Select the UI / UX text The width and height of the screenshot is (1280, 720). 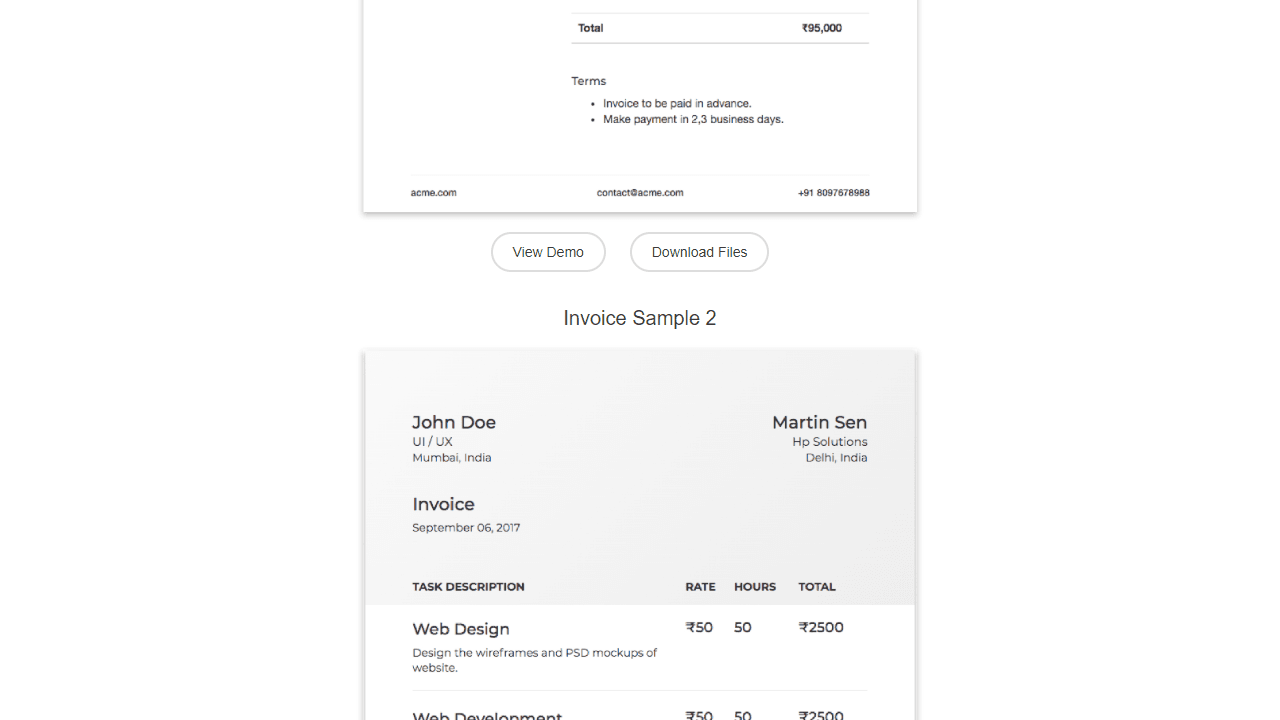(432, 441)
